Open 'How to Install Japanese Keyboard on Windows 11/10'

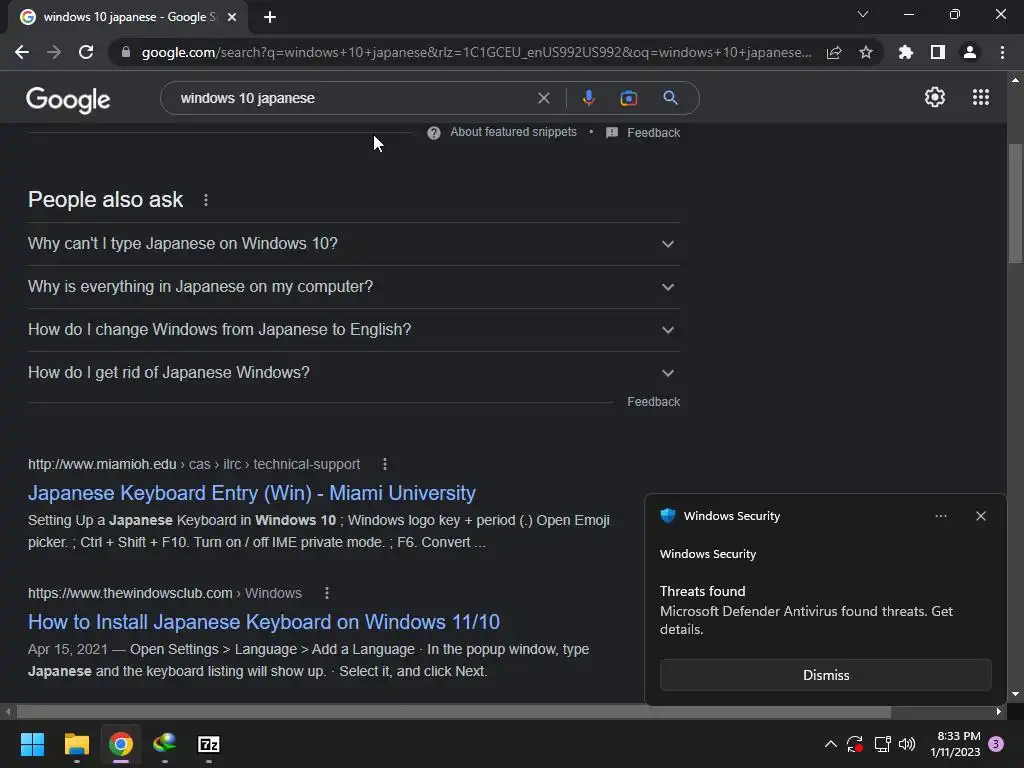point(264,622)
